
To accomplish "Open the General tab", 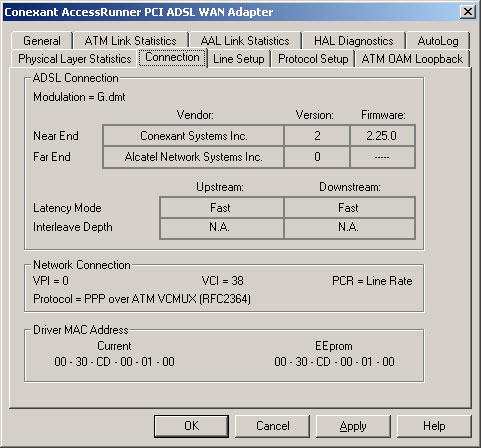I will 42,41.
